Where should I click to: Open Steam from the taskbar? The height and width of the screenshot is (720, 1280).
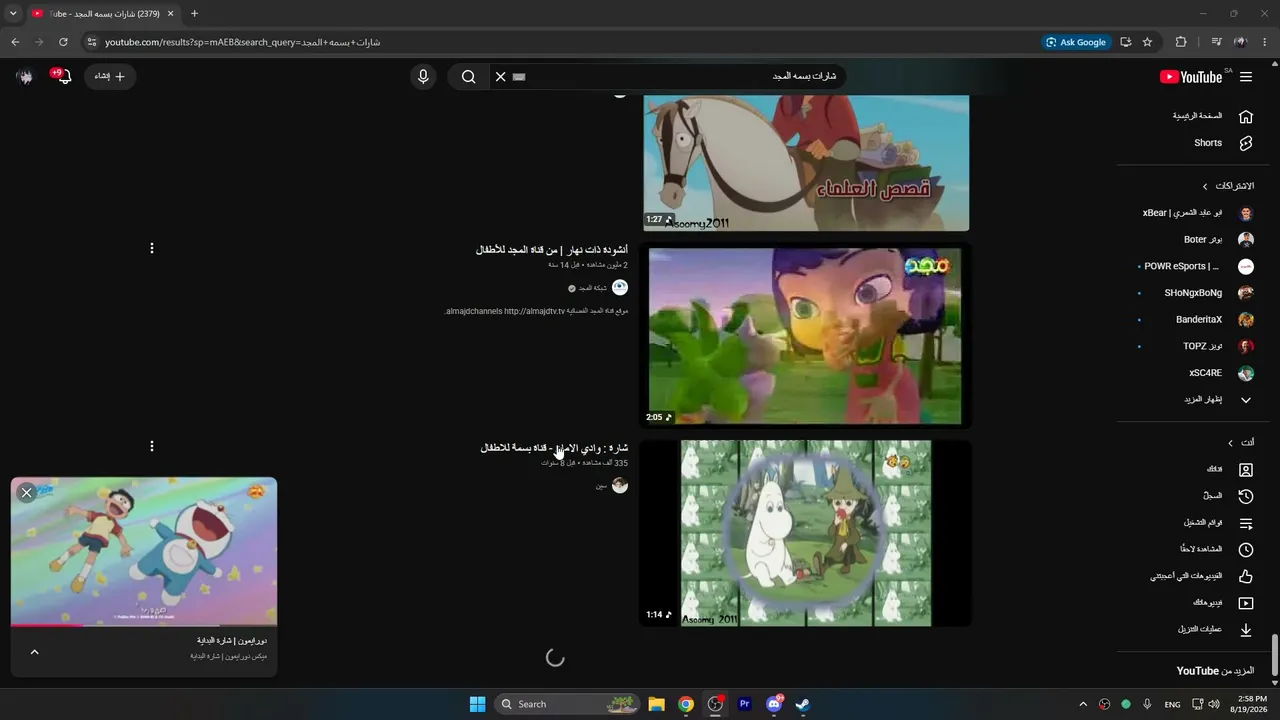802,704
